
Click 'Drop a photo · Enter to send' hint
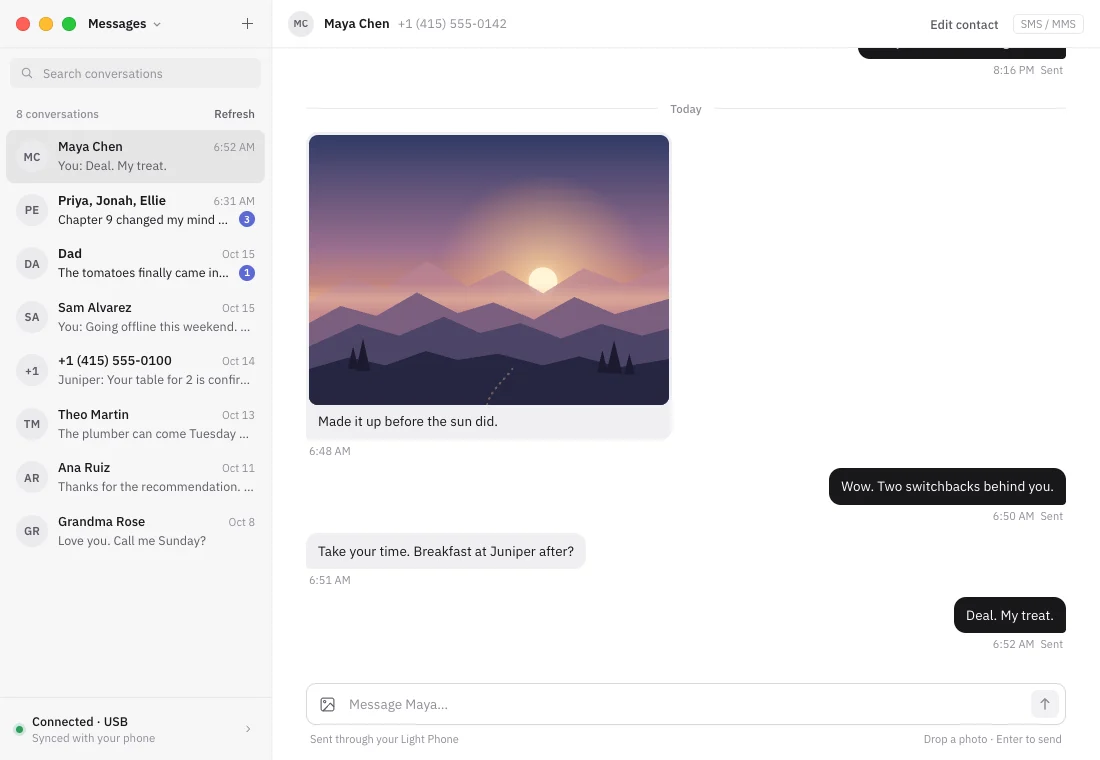coord(993,739)
